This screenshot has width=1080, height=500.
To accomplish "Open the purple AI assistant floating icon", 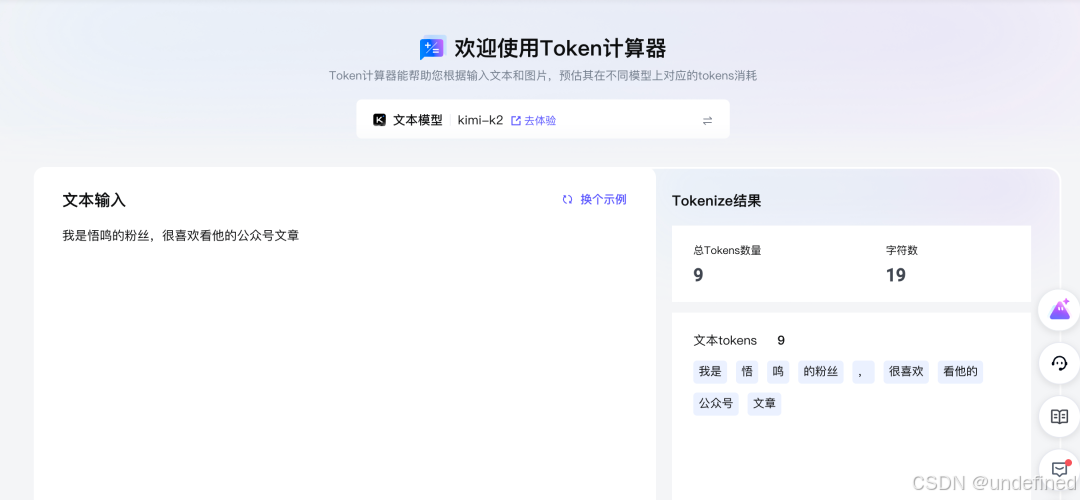I will (1059, 310).
